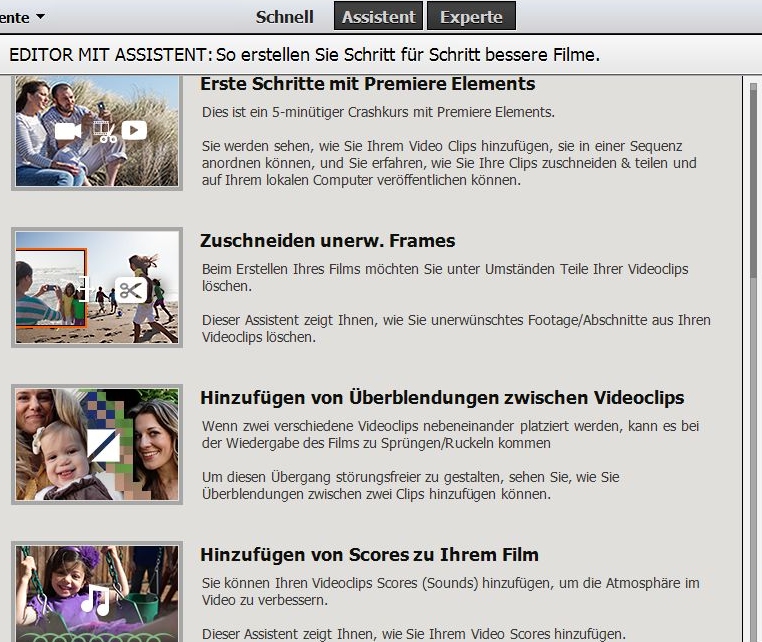The image size is (762, 642).
Task: Open thumbnail for Hinzufügen von Überblendungen
Action: 97,444
